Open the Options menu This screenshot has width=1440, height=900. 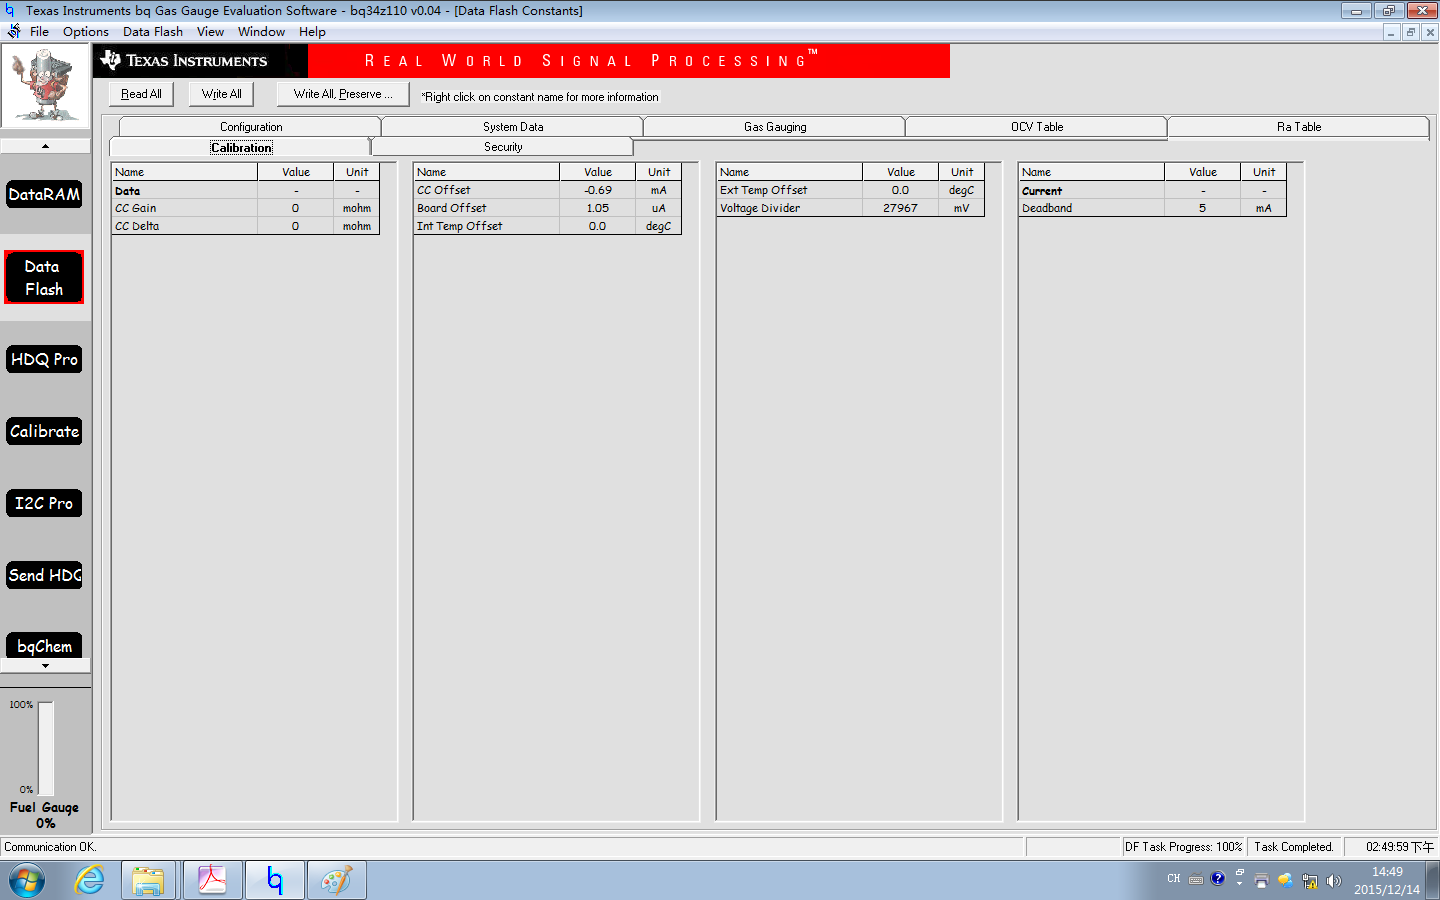pos(86,32)
